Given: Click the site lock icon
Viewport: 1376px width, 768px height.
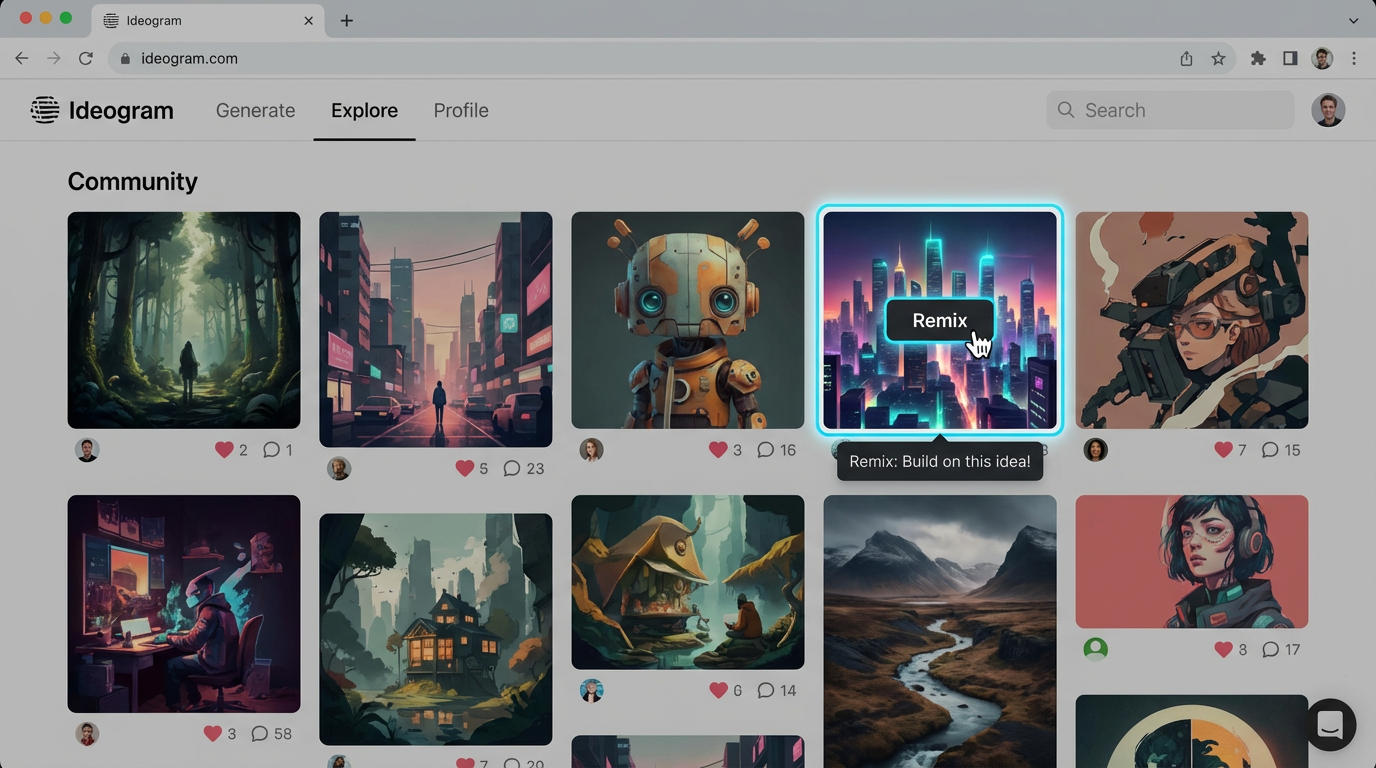Looking at the screenshot, I should pyautogui.click(x=125, y=59).
